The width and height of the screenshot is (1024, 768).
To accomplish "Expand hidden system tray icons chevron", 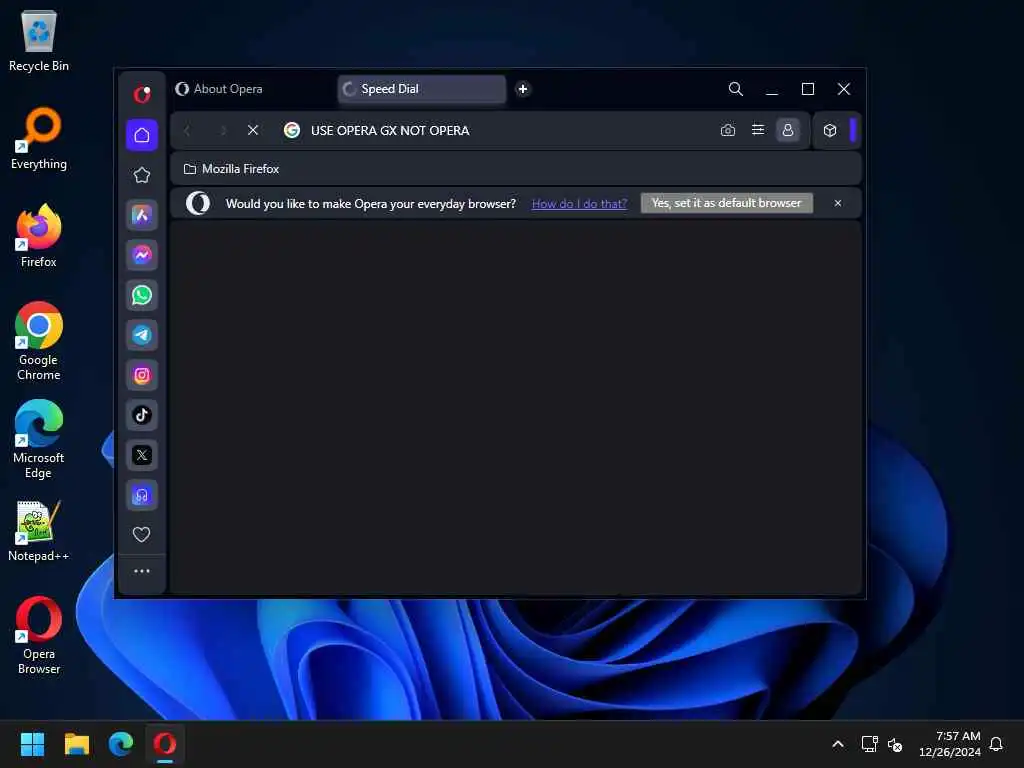I will pyautogui.click(x=837, y=744).
